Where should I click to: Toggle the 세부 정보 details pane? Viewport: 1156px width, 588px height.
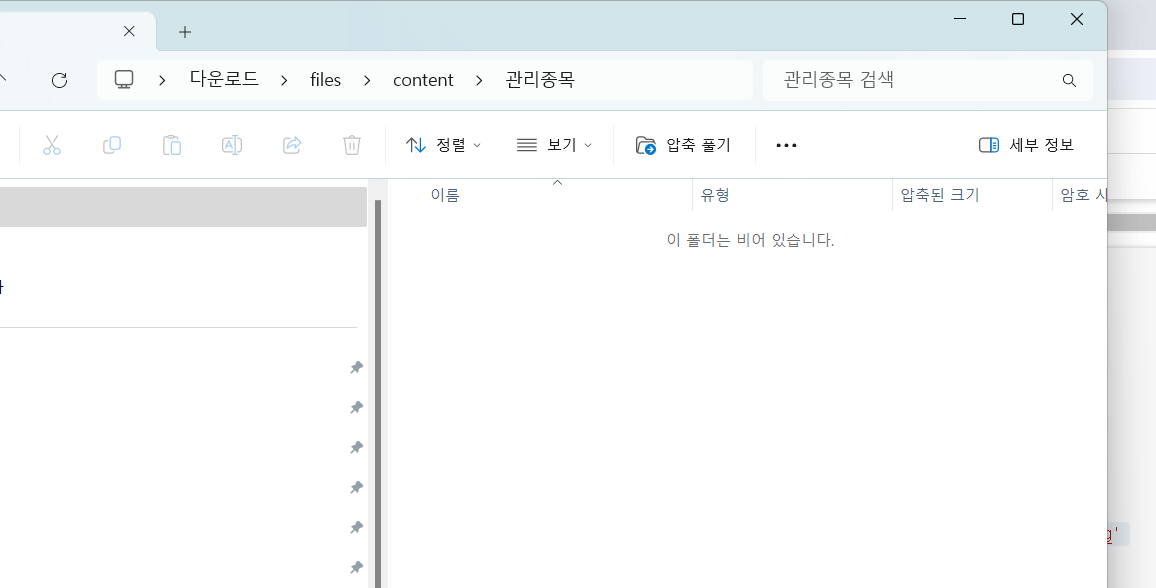[1026, 145]
